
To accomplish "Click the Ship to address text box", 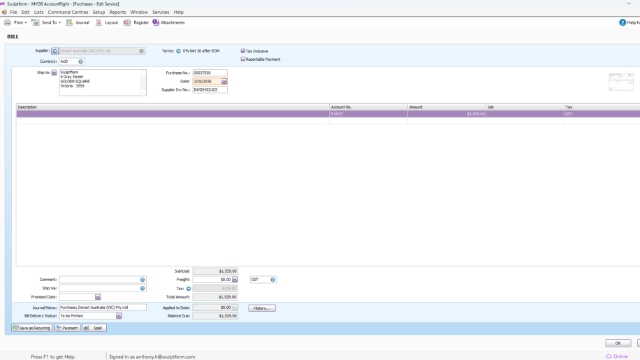I will (100, 82).
